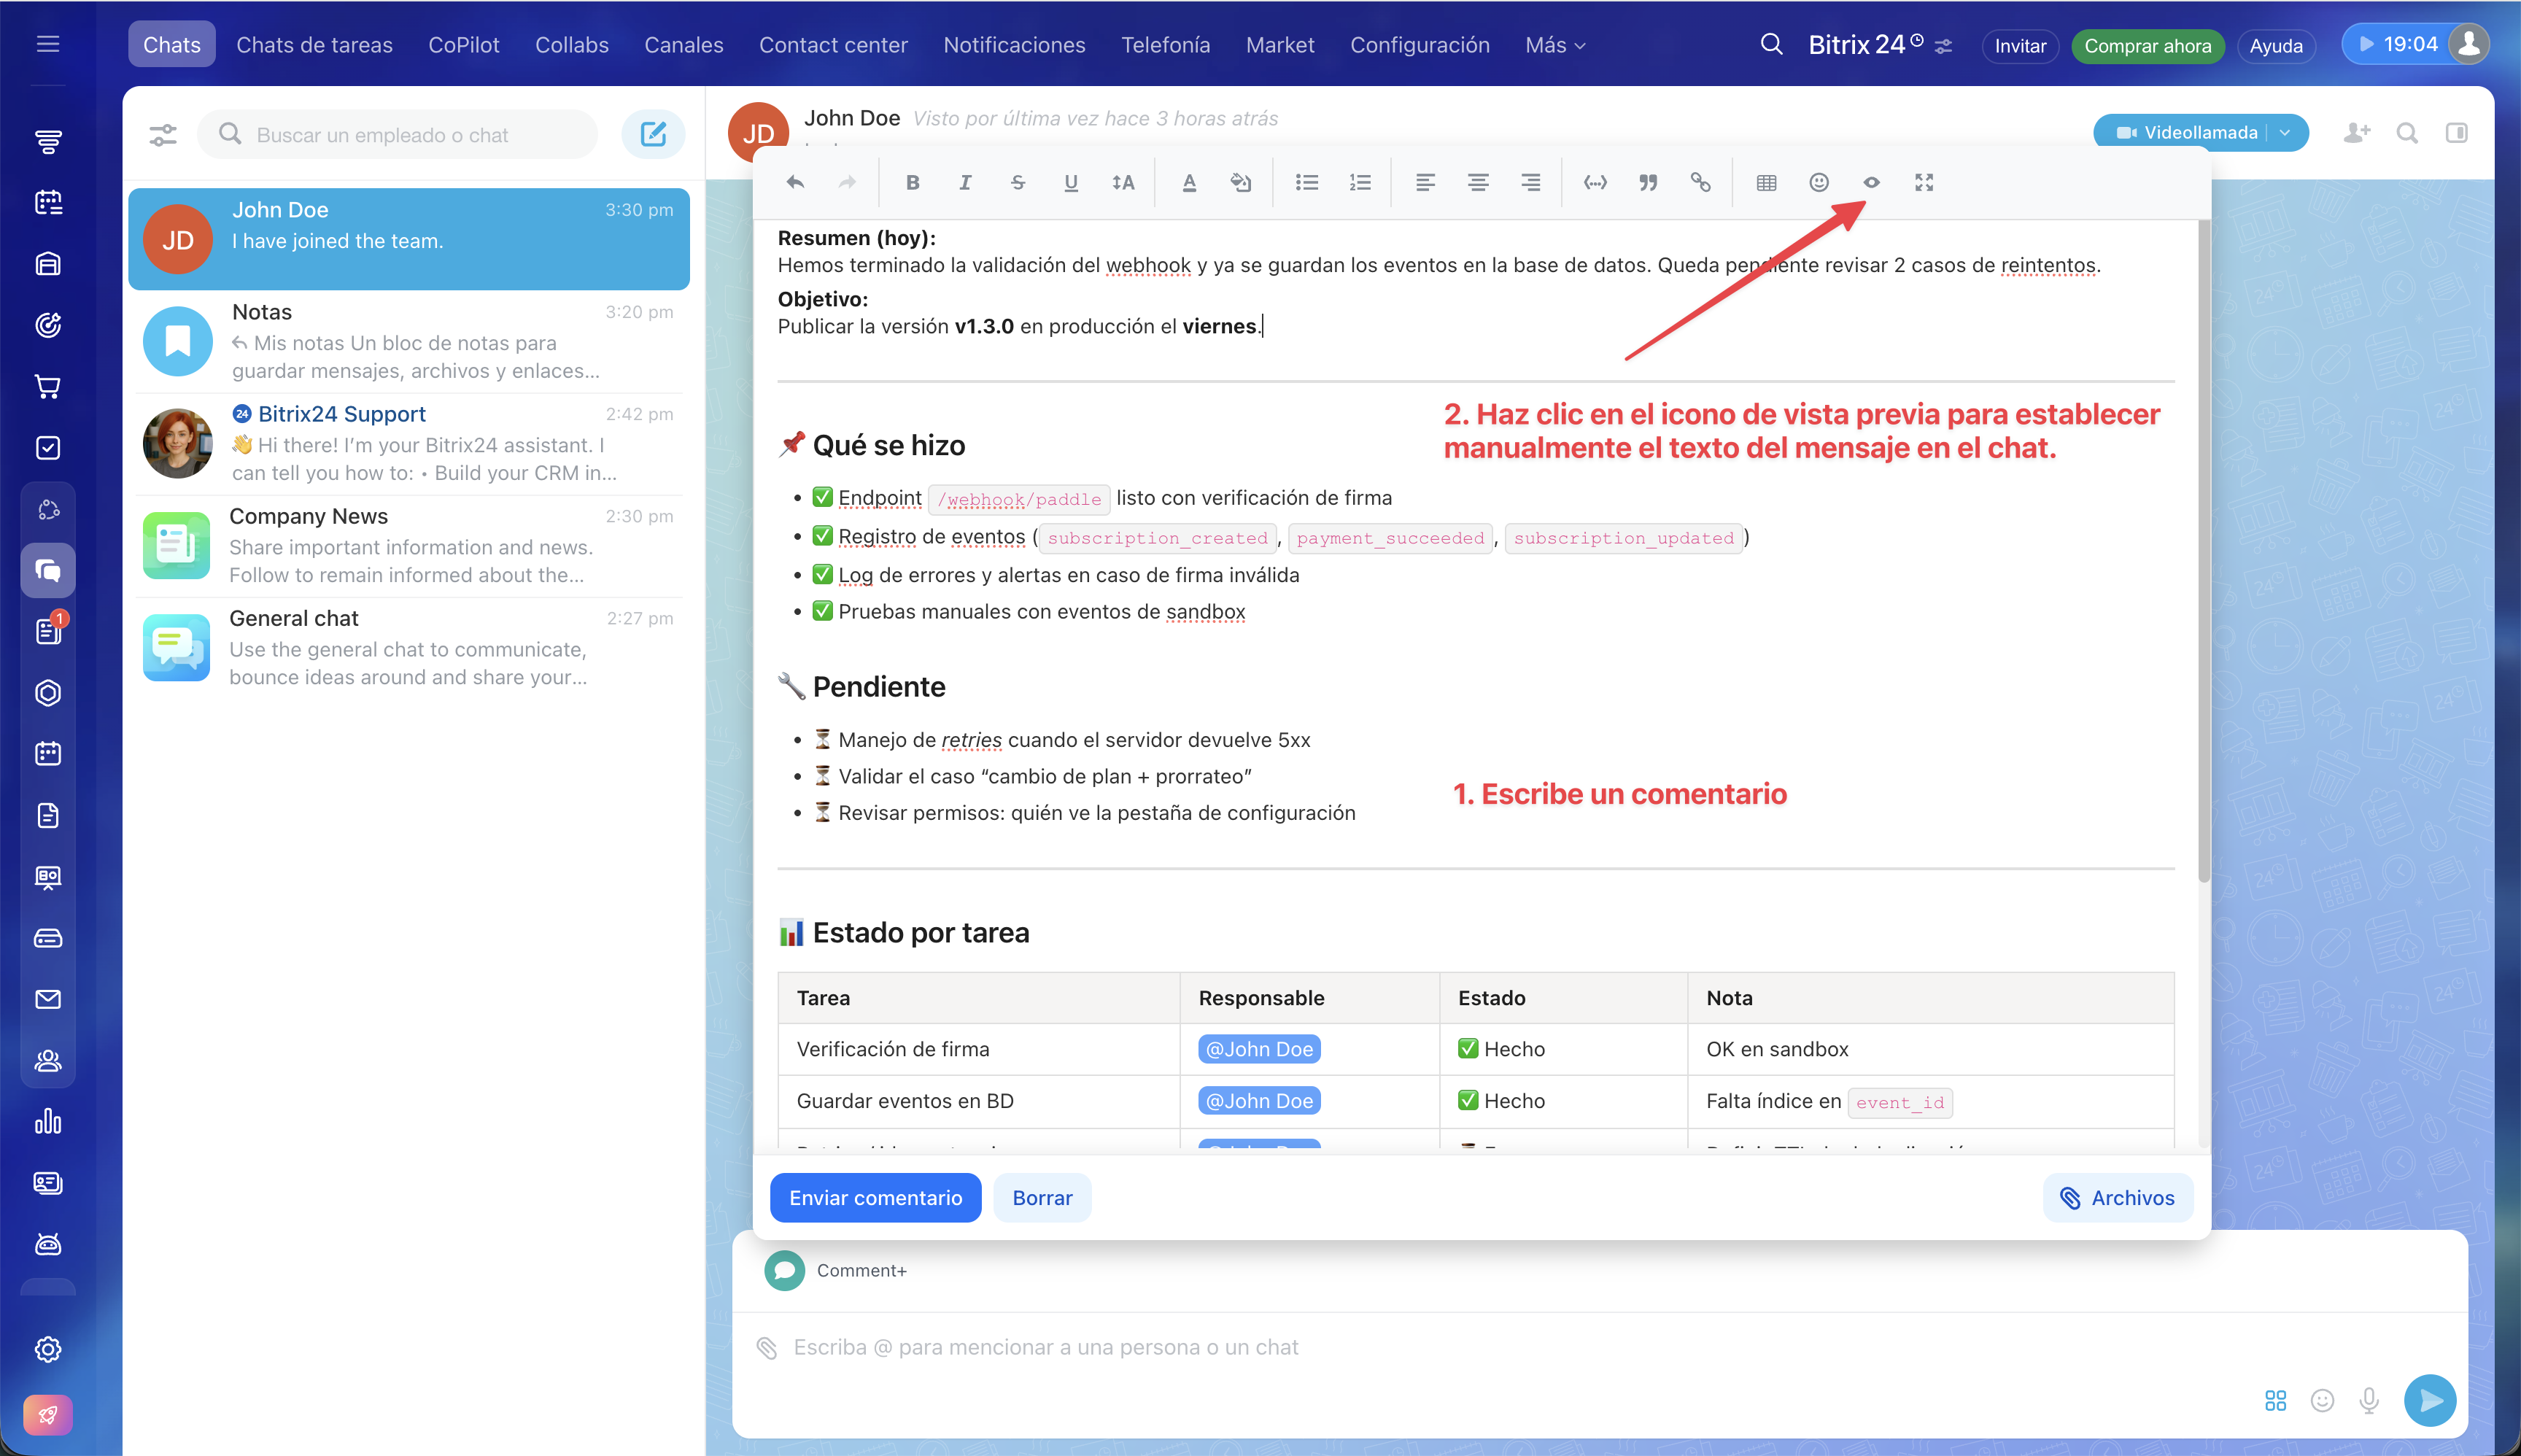Toggle fullscreen editor mode
This screenshot has height=1456, width=2521.
(x=1924, y=183)
